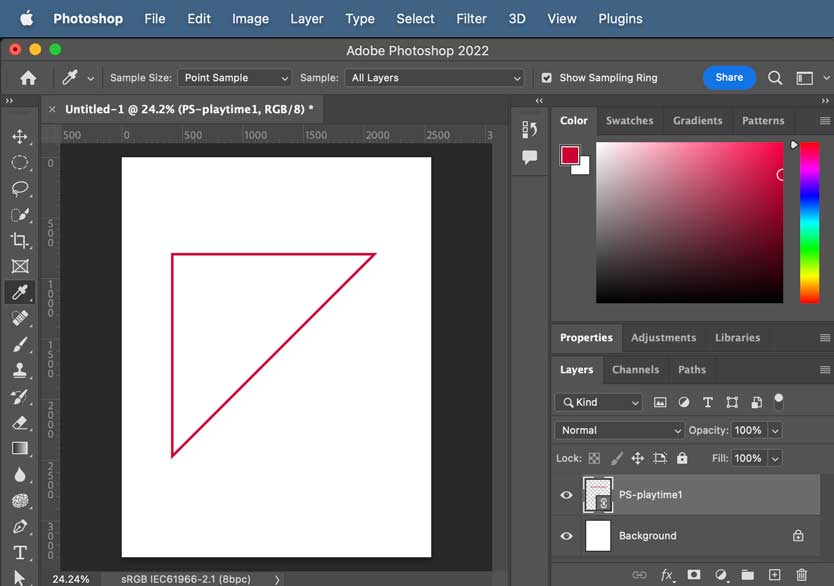Select the Frame tool
The height and width of the screenshot is (586, 834).
pyautogui.click(x=20, y=266)
